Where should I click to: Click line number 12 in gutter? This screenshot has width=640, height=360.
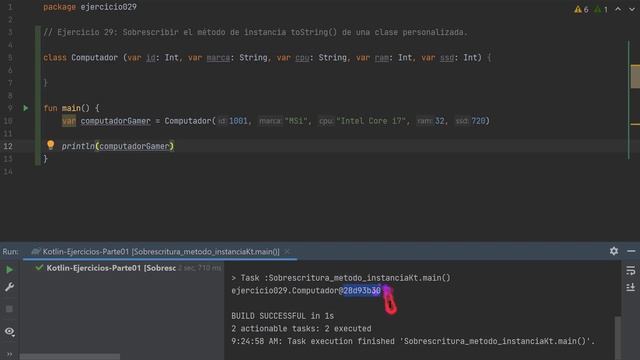(8, 146)
